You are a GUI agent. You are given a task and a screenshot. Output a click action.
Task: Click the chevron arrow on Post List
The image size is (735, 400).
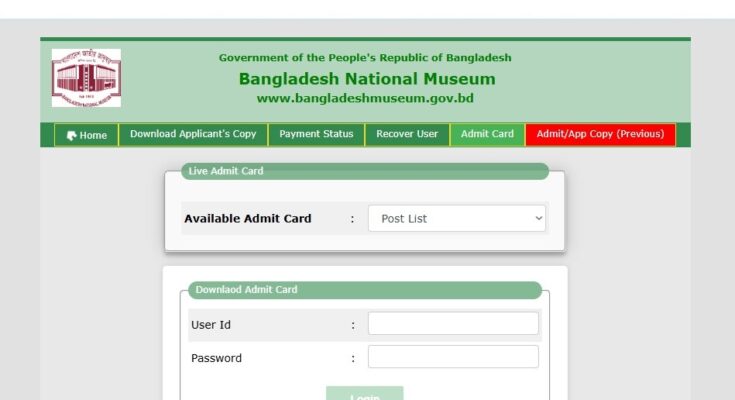tap(538, 218)
